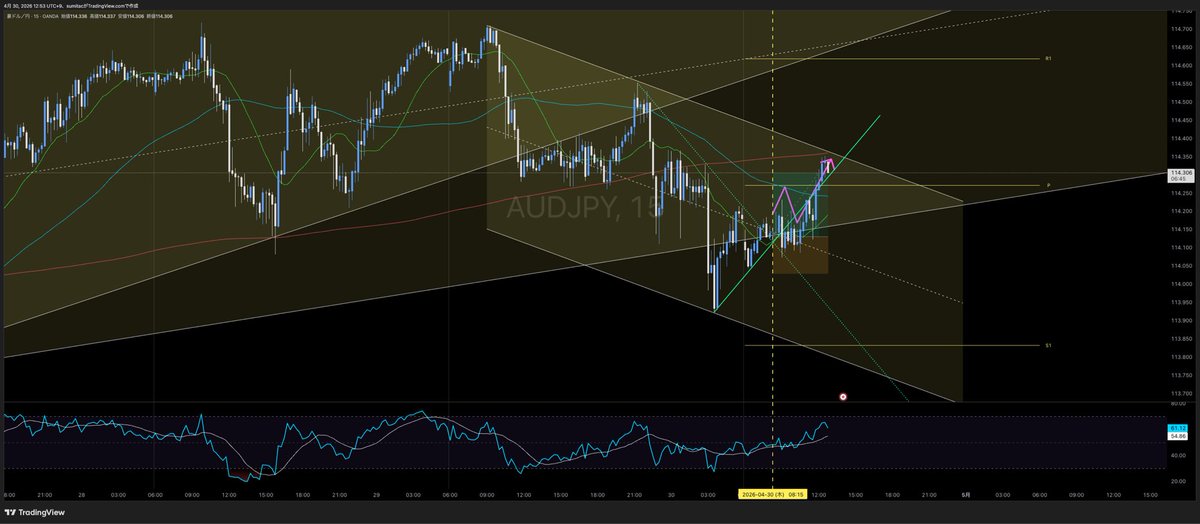
Task: Click the RSI value label 61.12
Action: [x=1177, y=428]
